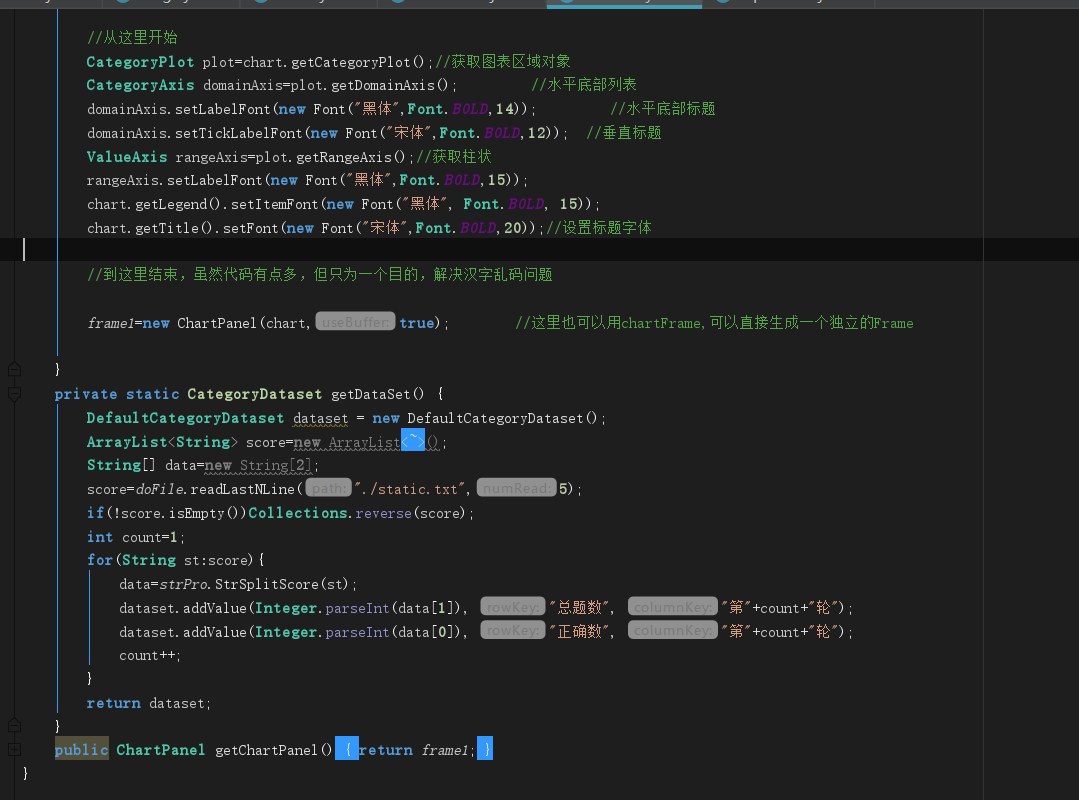Click the "正确数" string literal
The height and width of the screenshot is (800, 1079).
tap(579, 631)
